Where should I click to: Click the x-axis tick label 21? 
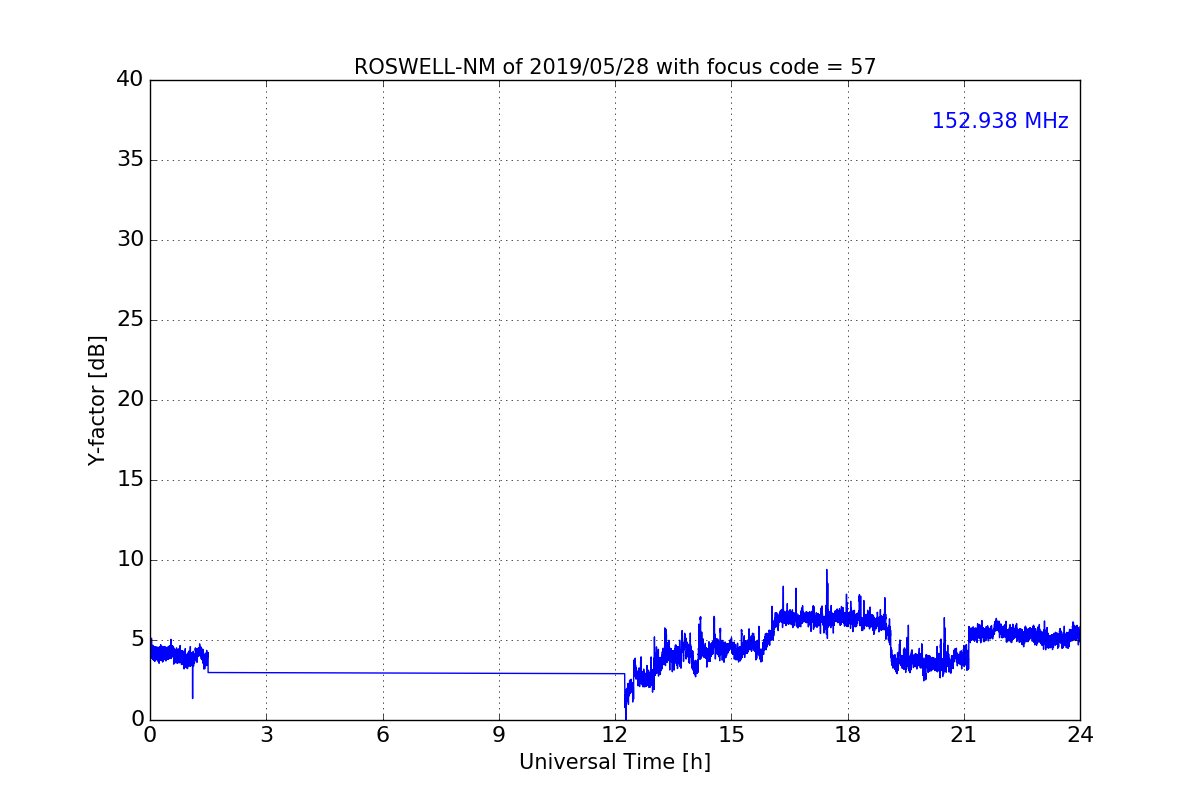click(x=964, y=735)
